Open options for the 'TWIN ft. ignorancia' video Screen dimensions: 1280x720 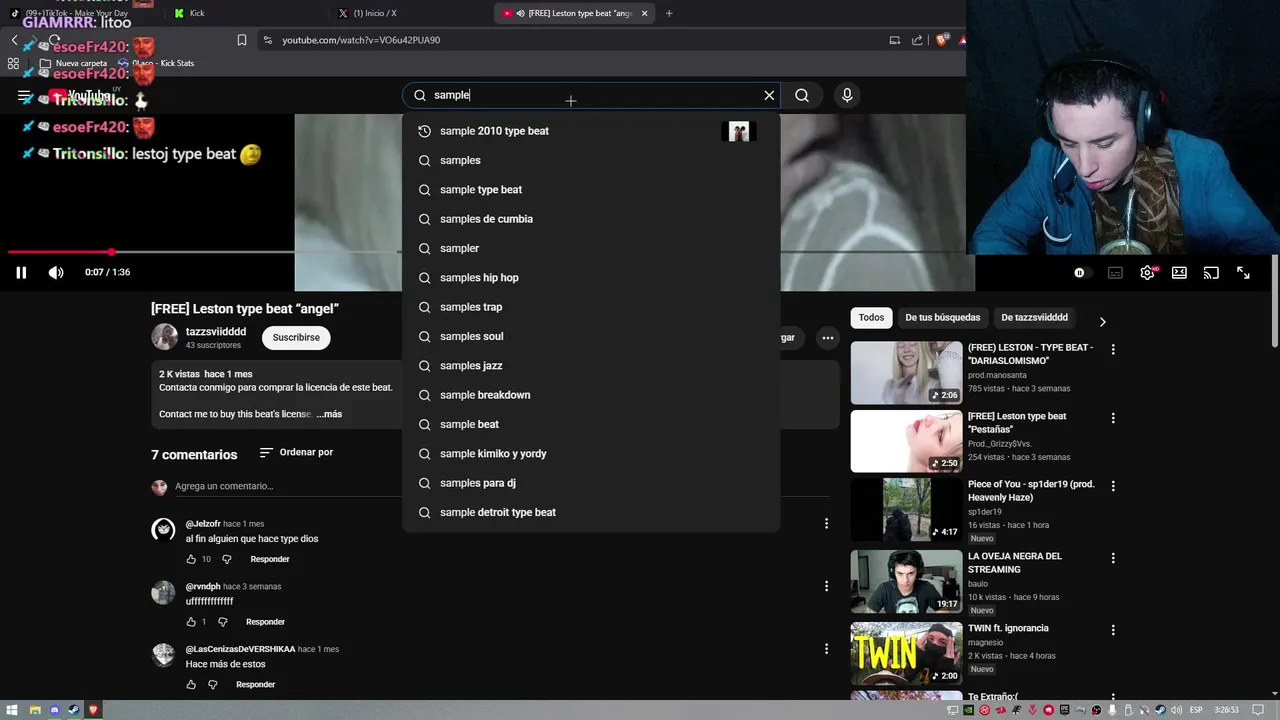coord(1113,630)
